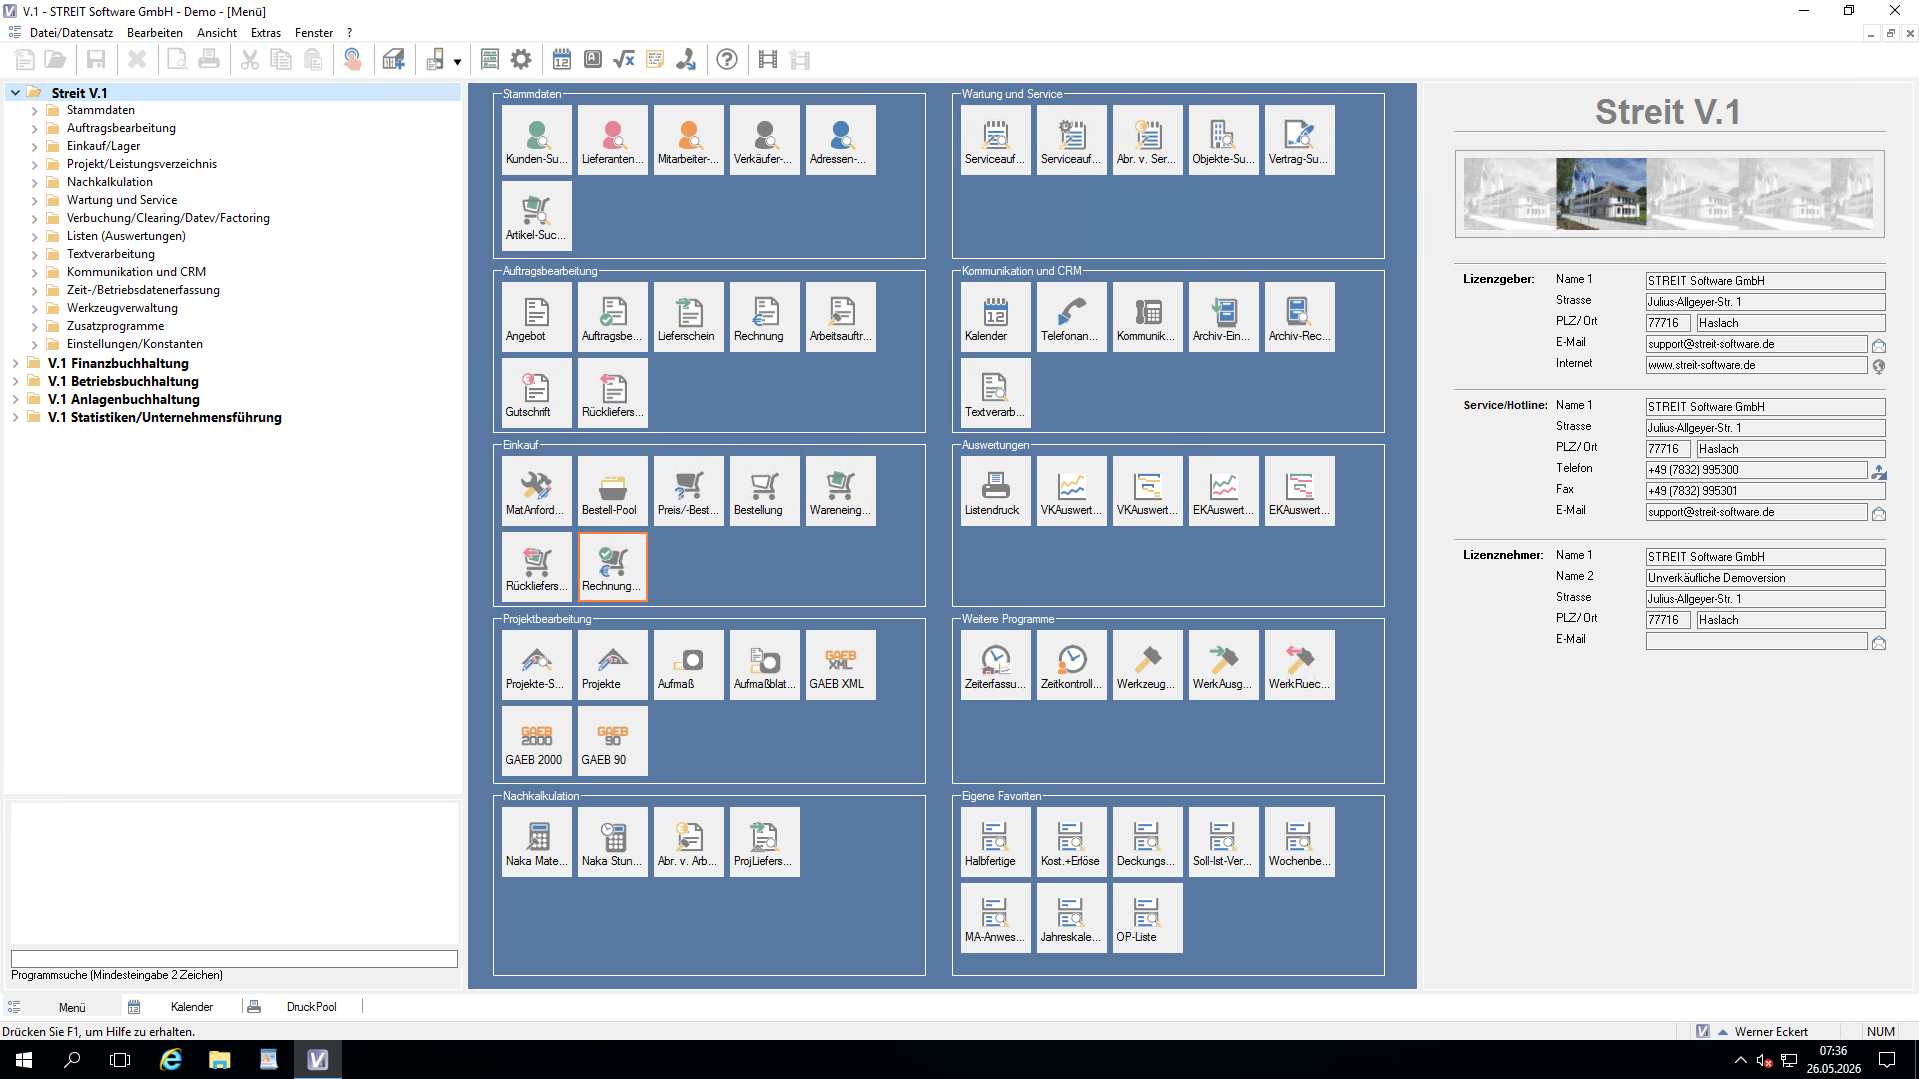Image resolution: width=1919 pixels, height=1079 pixels.
Task: Open the Objekte-Suche tile
Action: 1224,140
